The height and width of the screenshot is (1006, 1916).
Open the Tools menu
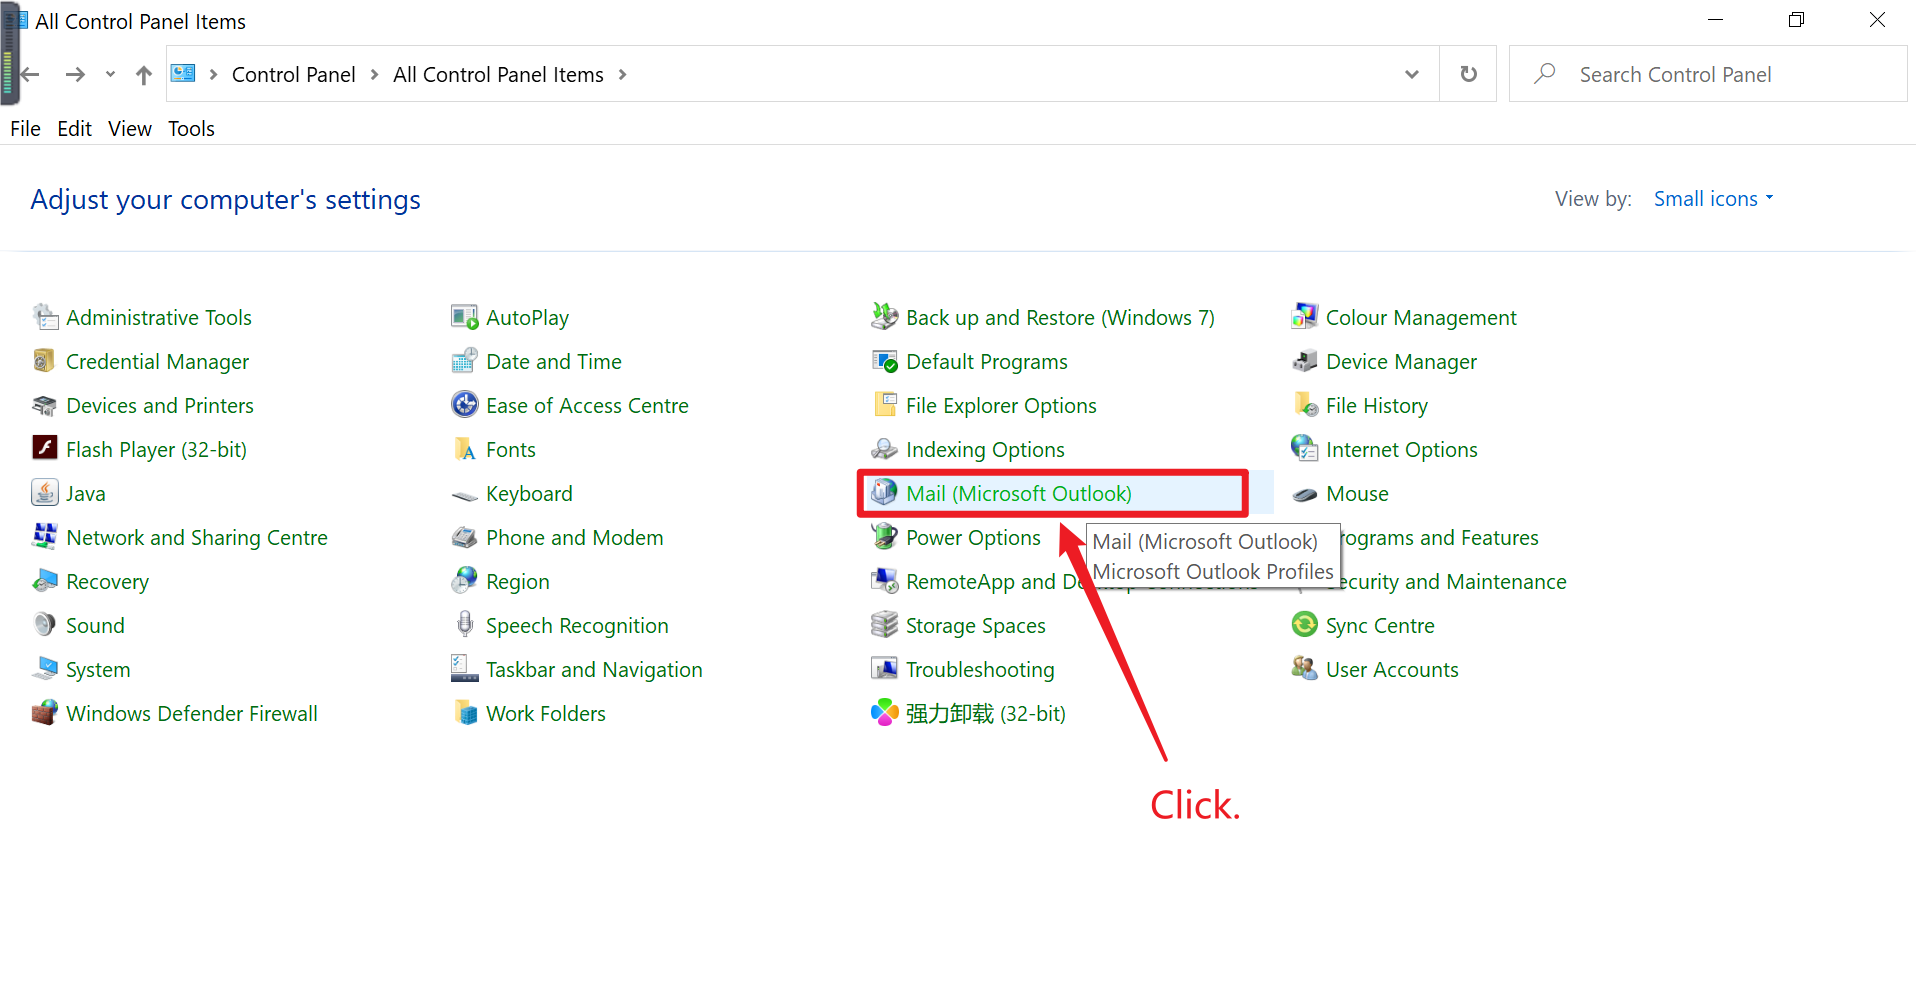[x=191, y=128]
